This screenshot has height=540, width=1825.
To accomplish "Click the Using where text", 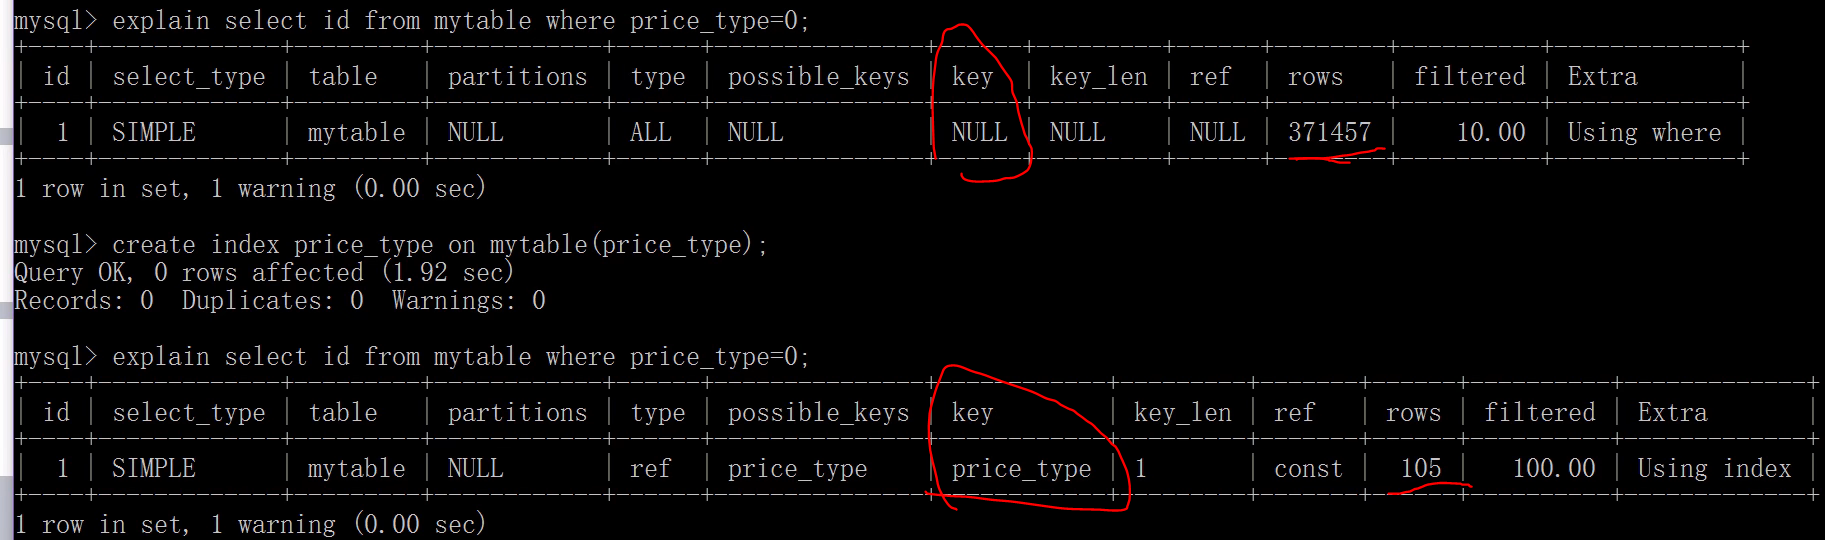I will pos(1644,132).
